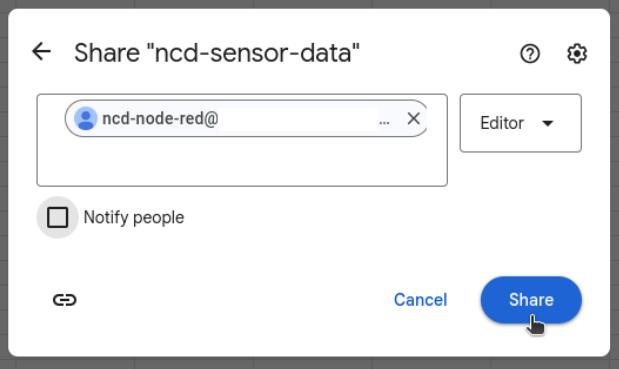Viewport: 619px width, 369px height.
Task: Click the dropdown caret beside Editor
Action: point(548,124)
